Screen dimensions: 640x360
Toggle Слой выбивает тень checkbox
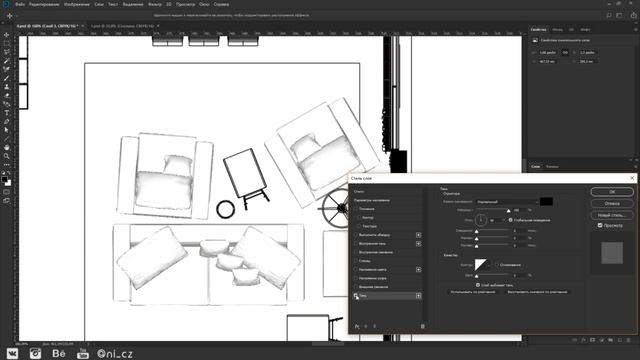[478, 285]
